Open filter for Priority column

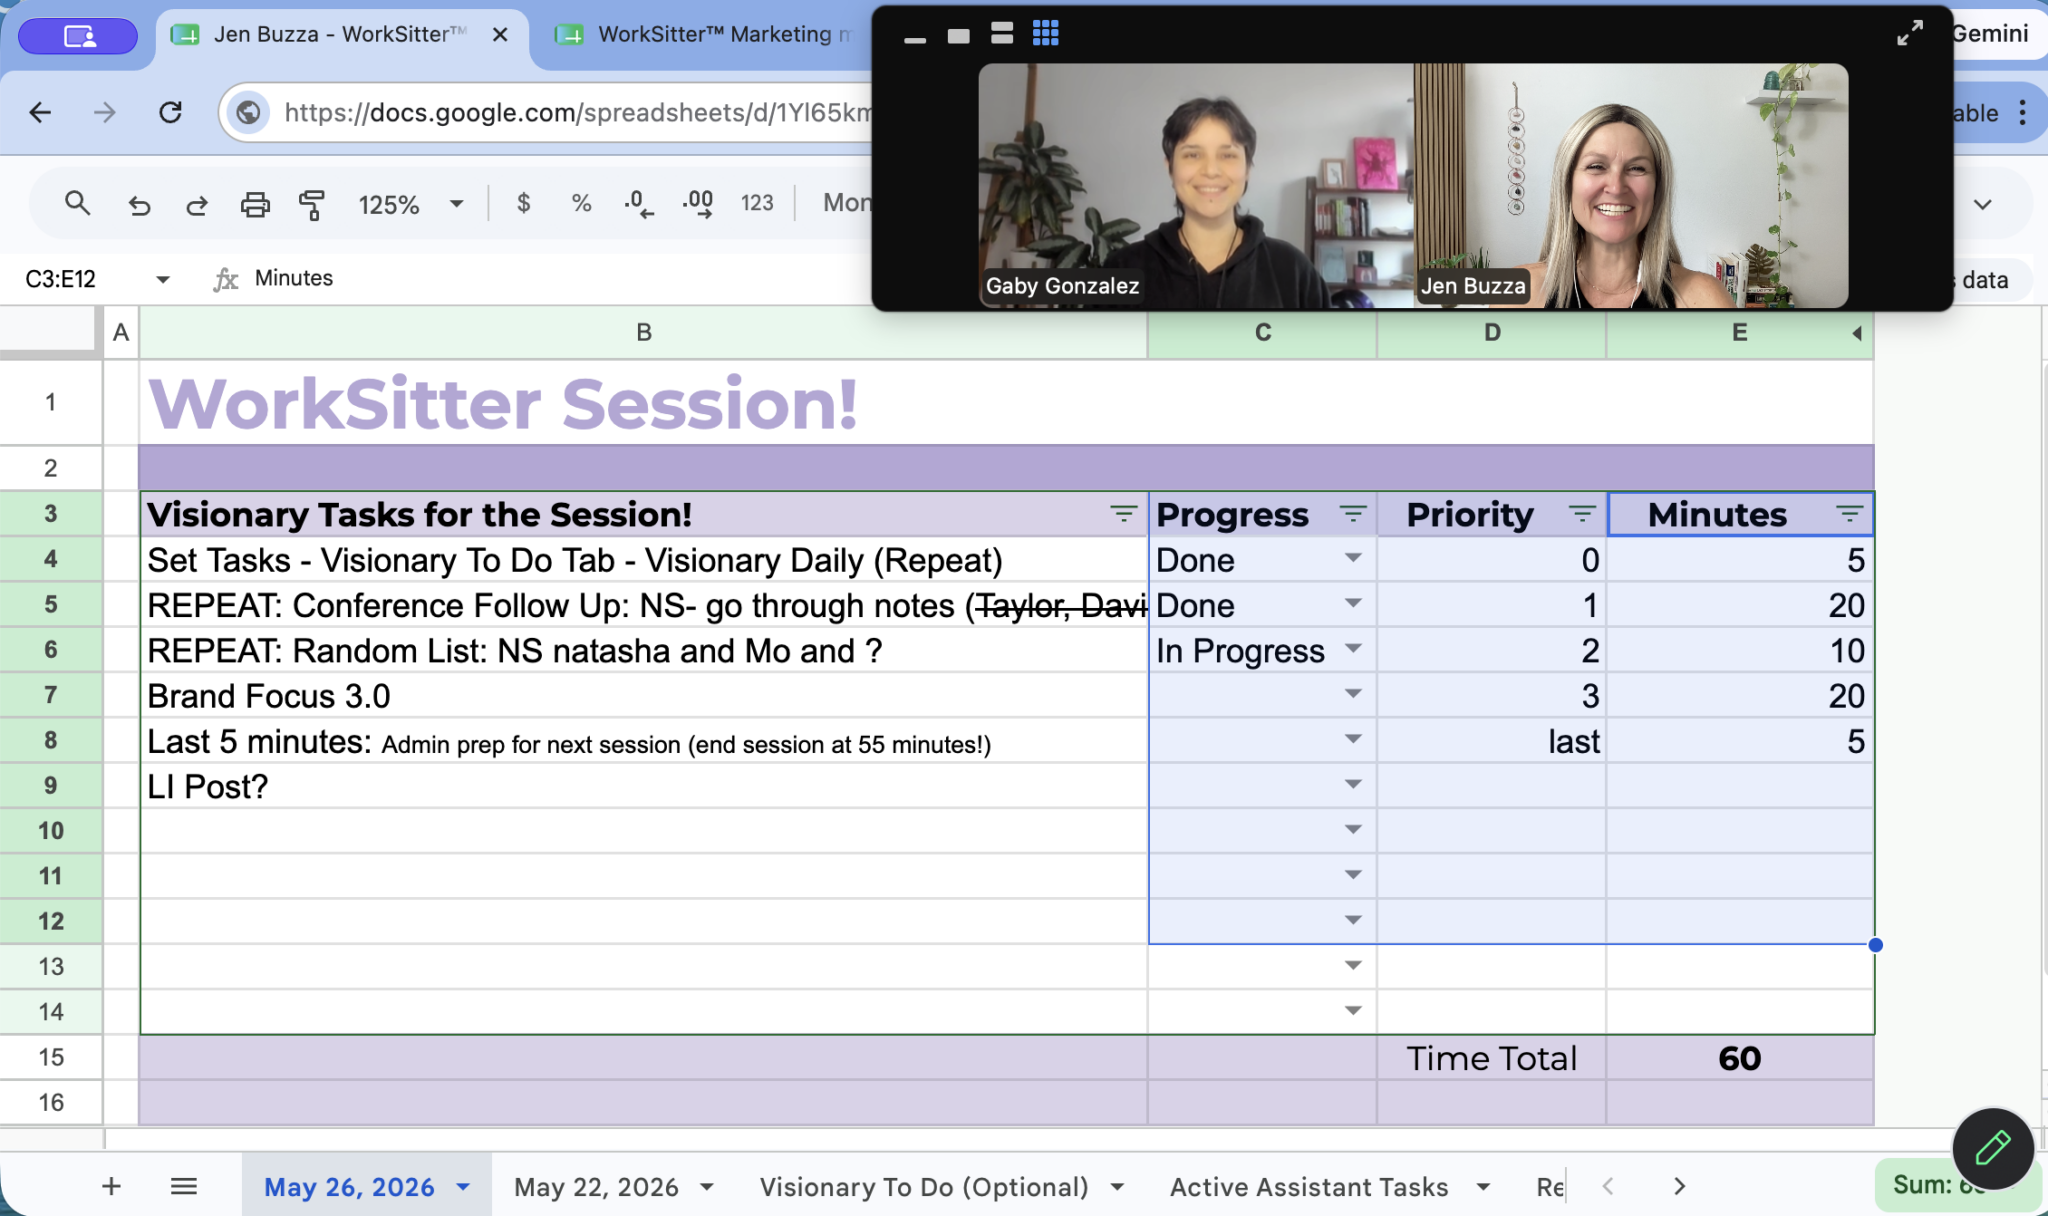1581,514
